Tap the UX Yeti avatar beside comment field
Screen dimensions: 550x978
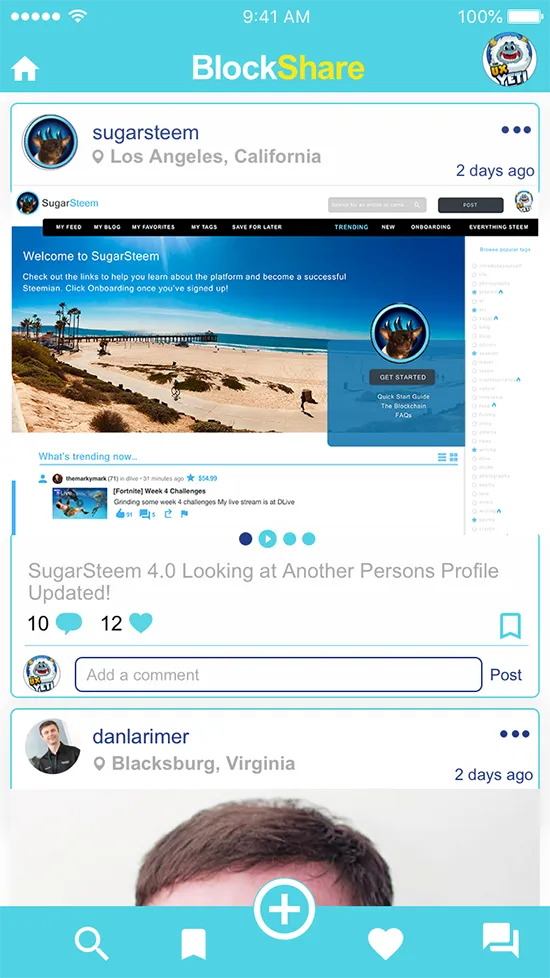42,674
